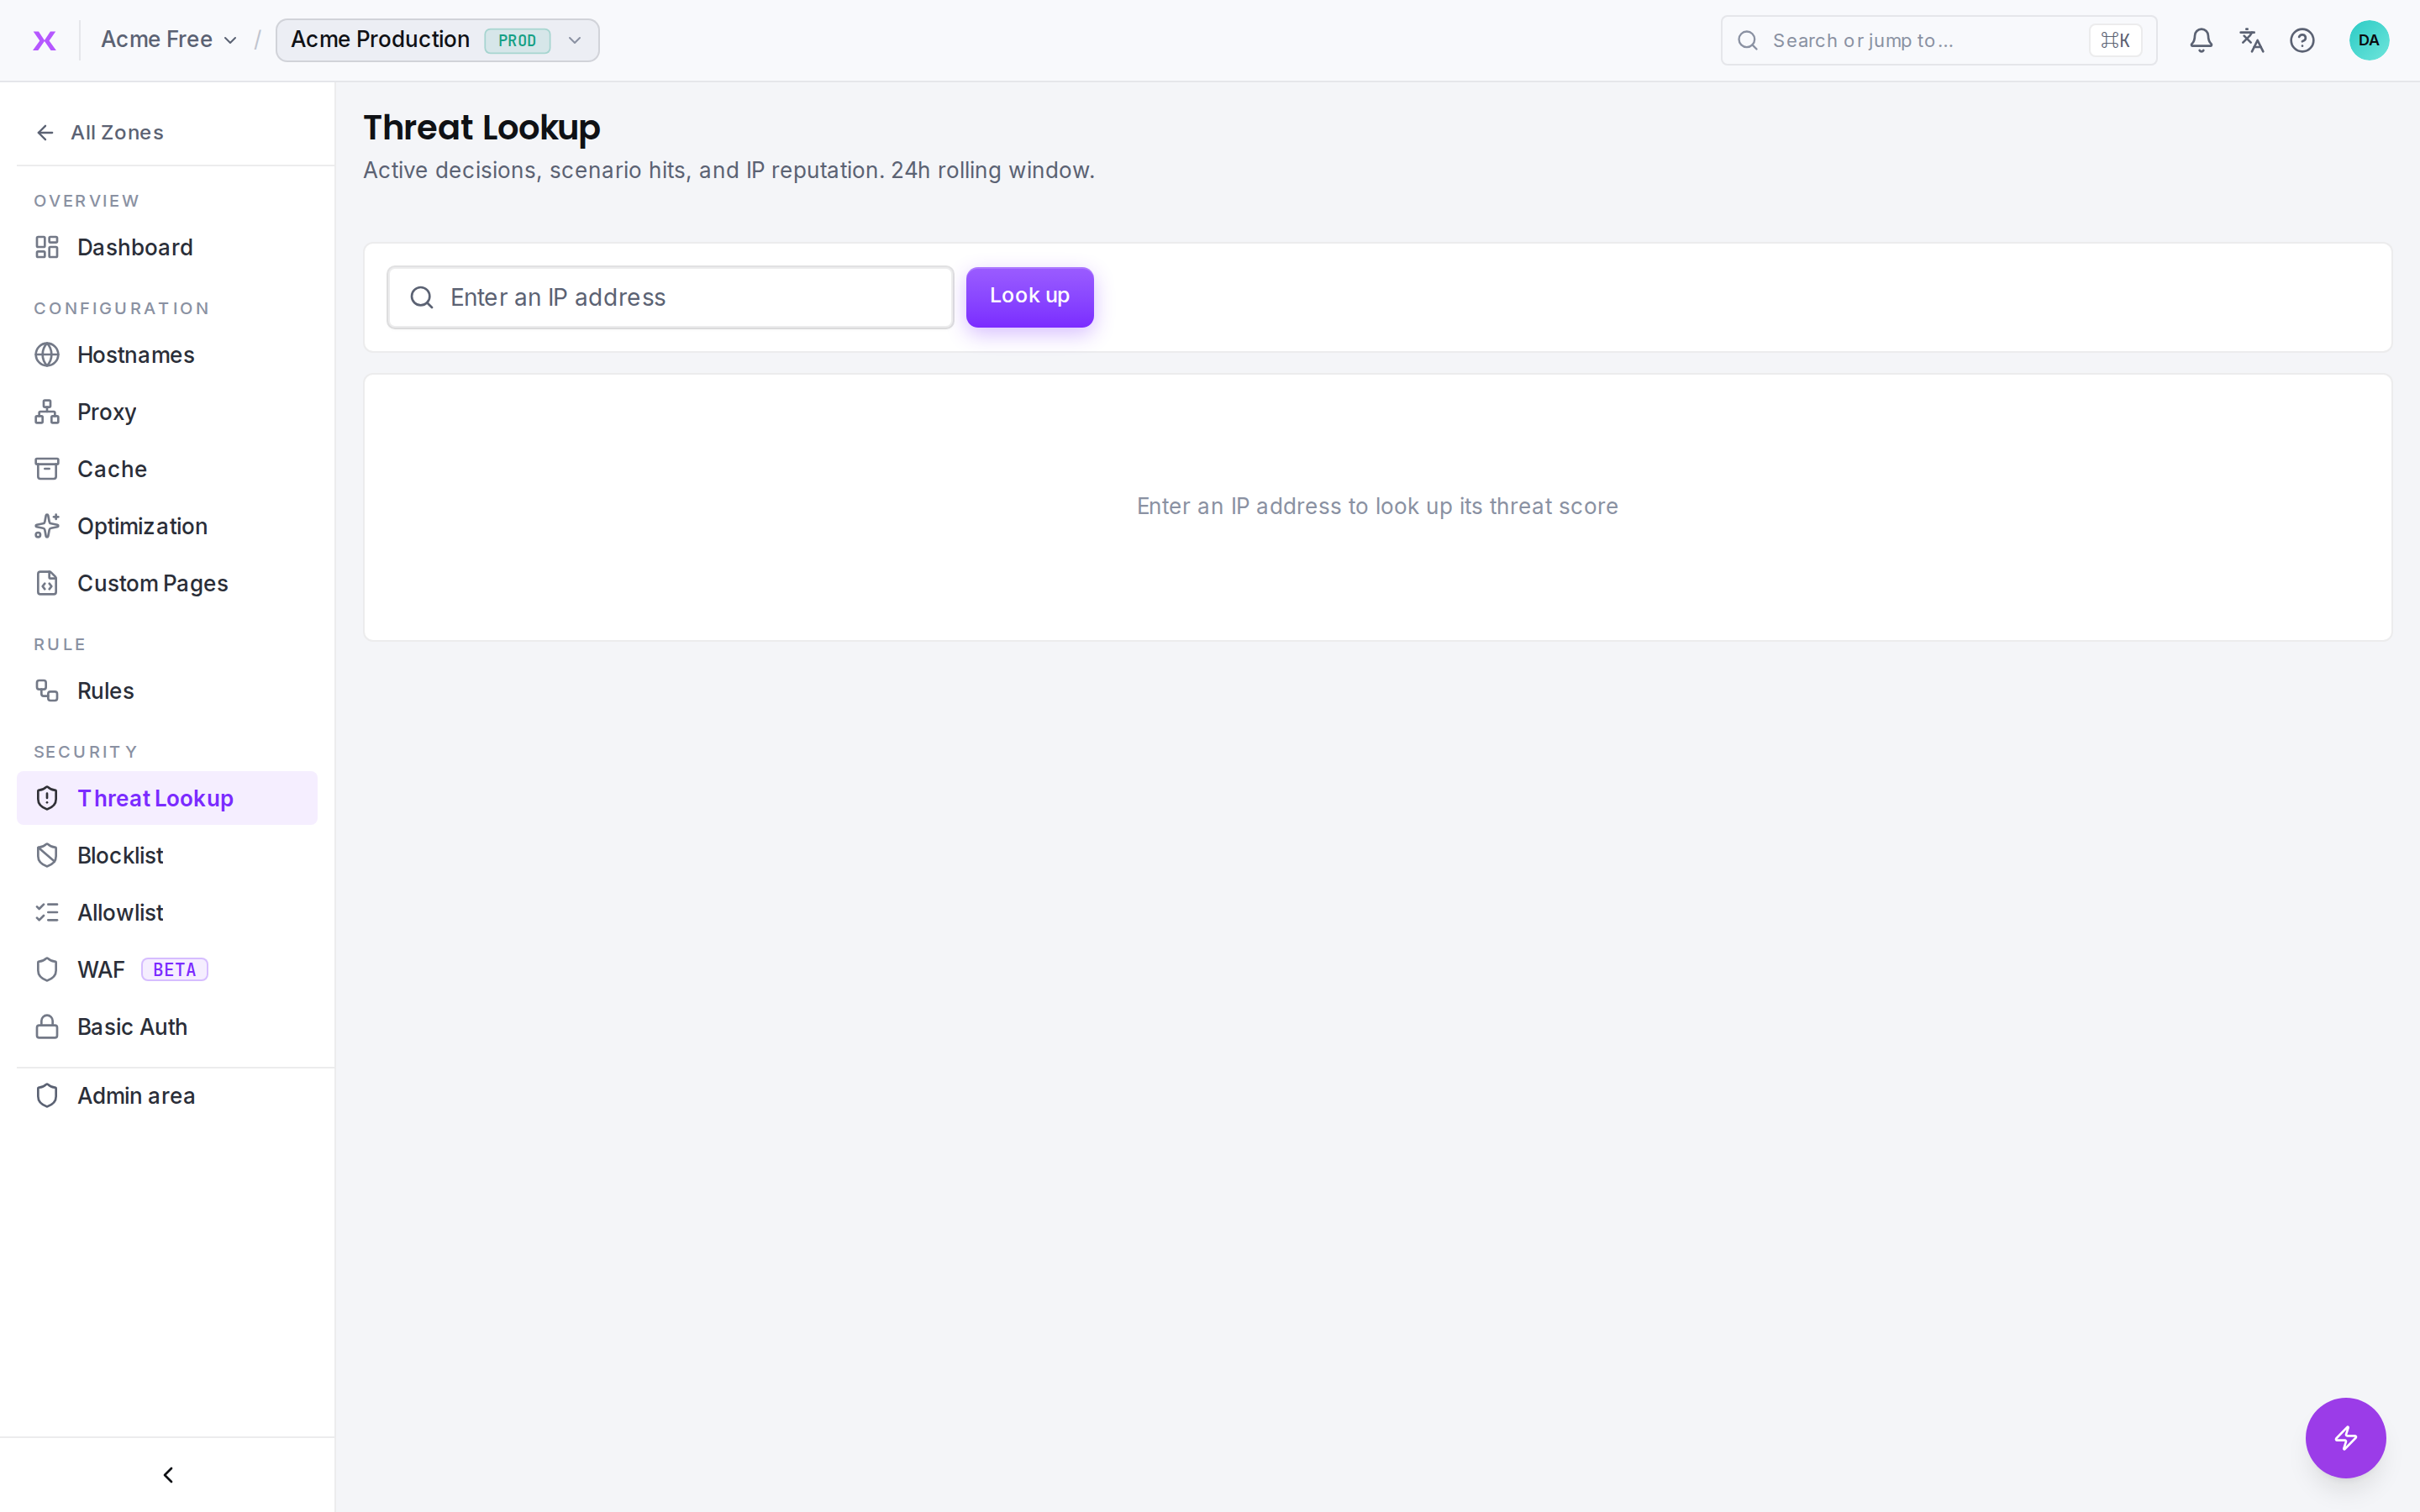Viewport: 2420px width, 1512px height.
Task: Click the Allowlist checklist icon
Action: (47, 912)
